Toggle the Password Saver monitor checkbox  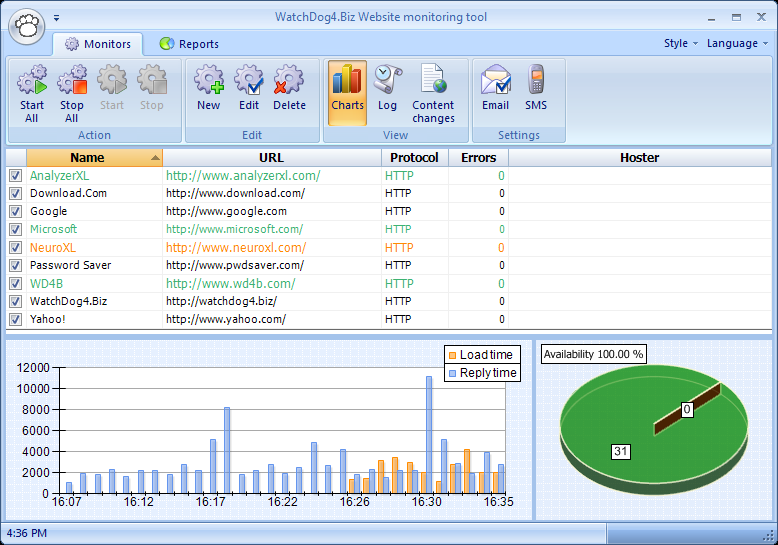15,266
